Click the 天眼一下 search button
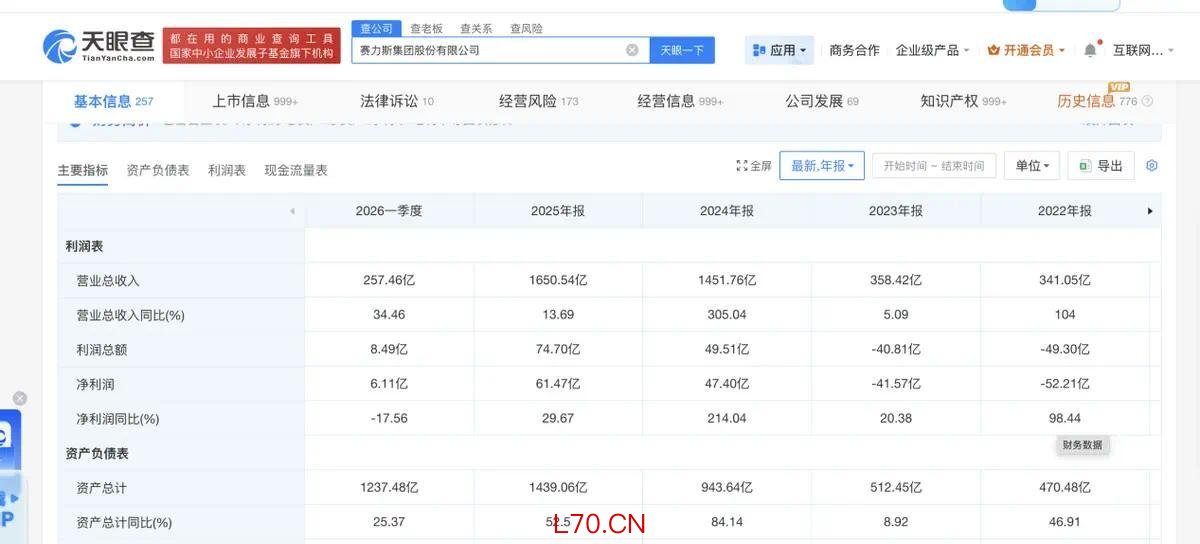 point(682,50)
